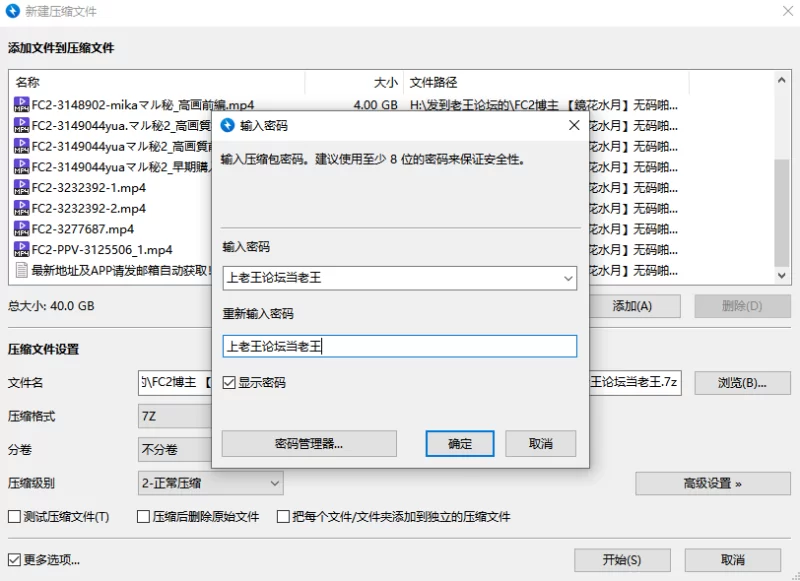Screen dimensions: 800x581
Task: Enable 压缩后删除原始文件 checkbox
Action: [143, 517]
